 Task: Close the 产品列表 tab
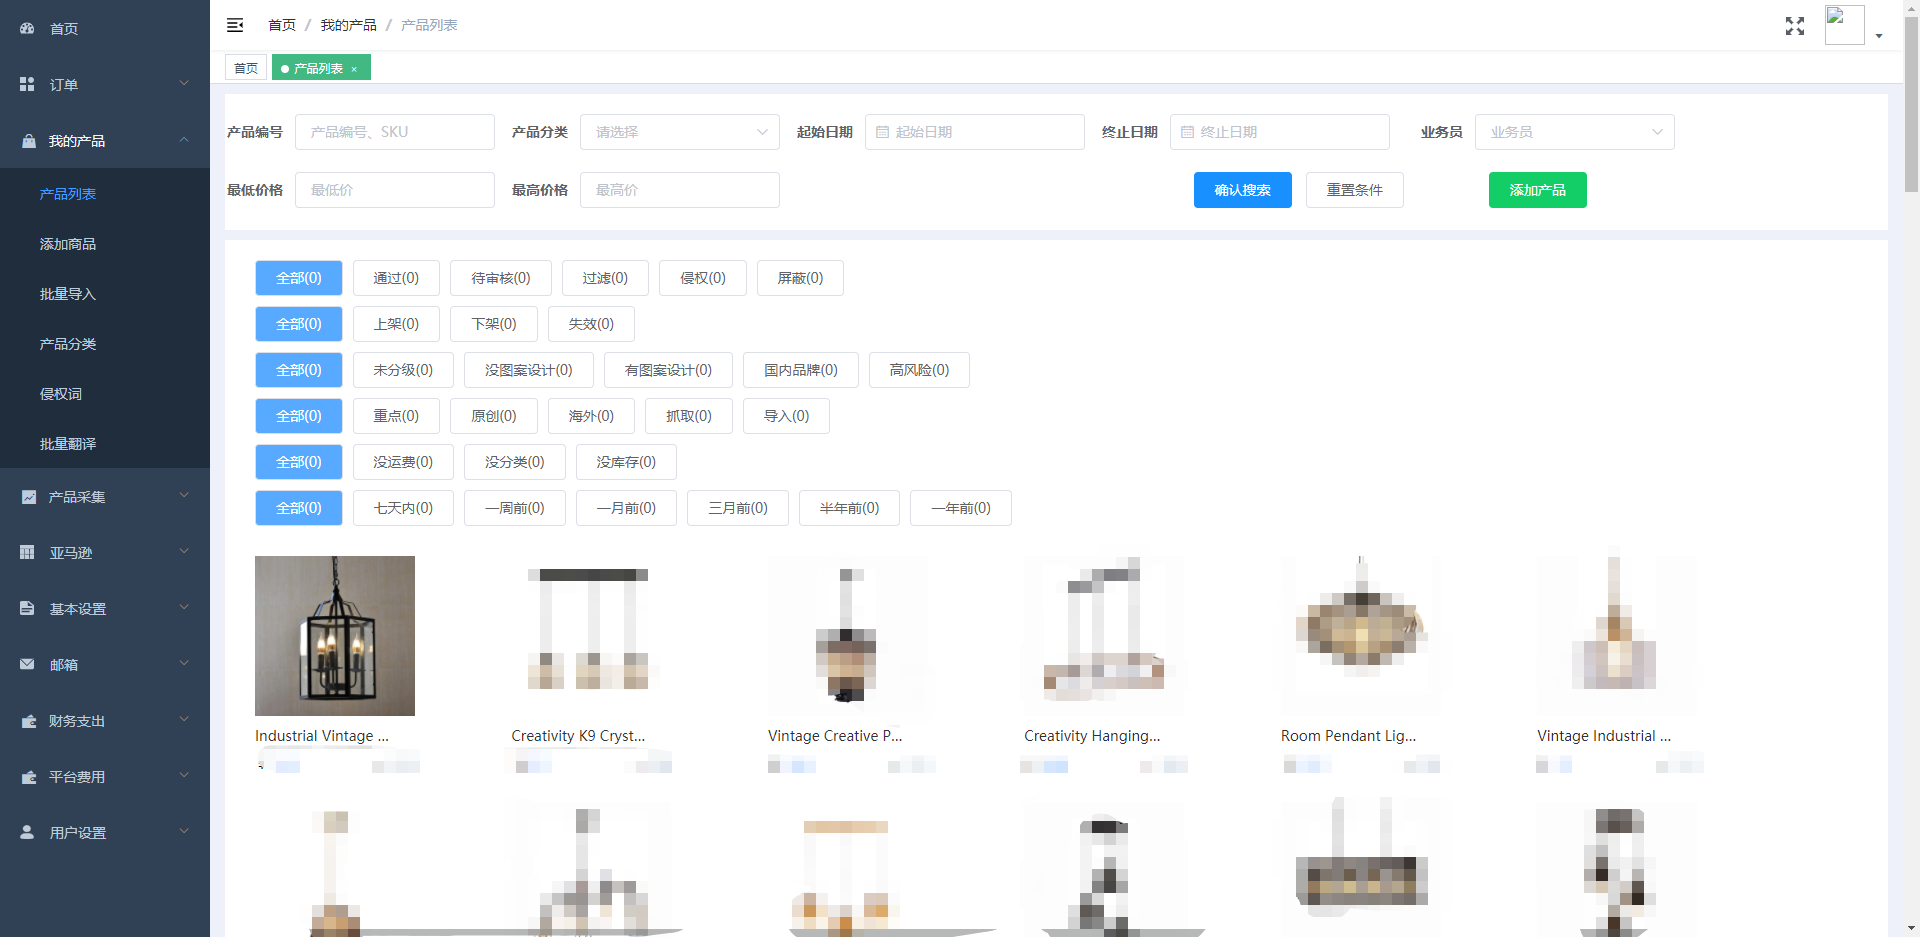(x=354, y=69)
